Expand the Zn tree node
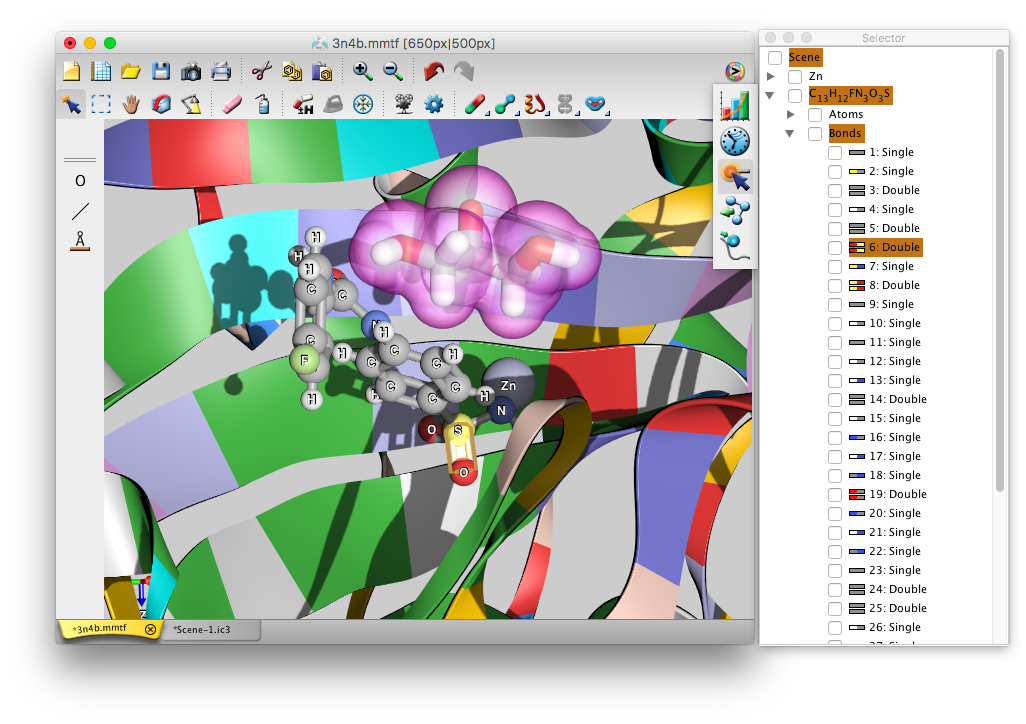1026x724 pixels. (771, 77)
